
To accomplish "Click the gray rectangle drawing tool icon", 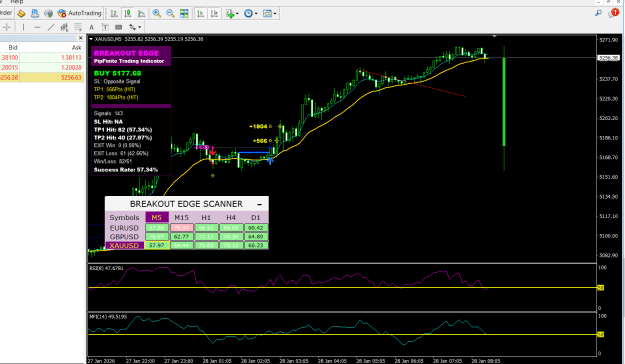I will (118, 27).
